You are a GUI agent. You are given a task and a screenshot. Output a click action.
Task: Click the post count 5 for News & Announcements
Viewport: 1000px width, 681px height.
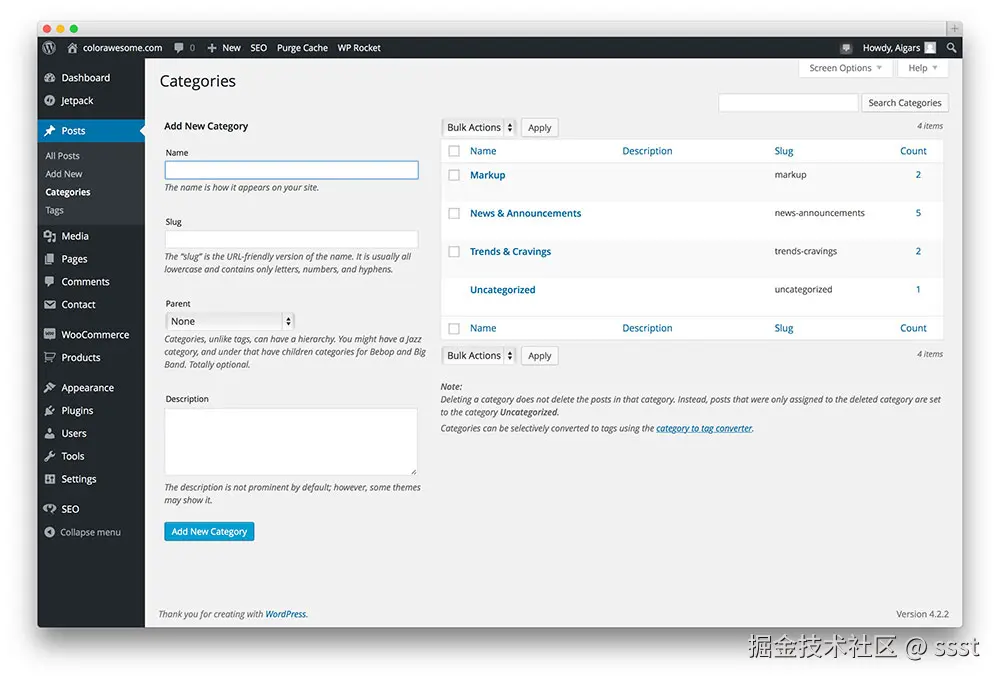918,213
